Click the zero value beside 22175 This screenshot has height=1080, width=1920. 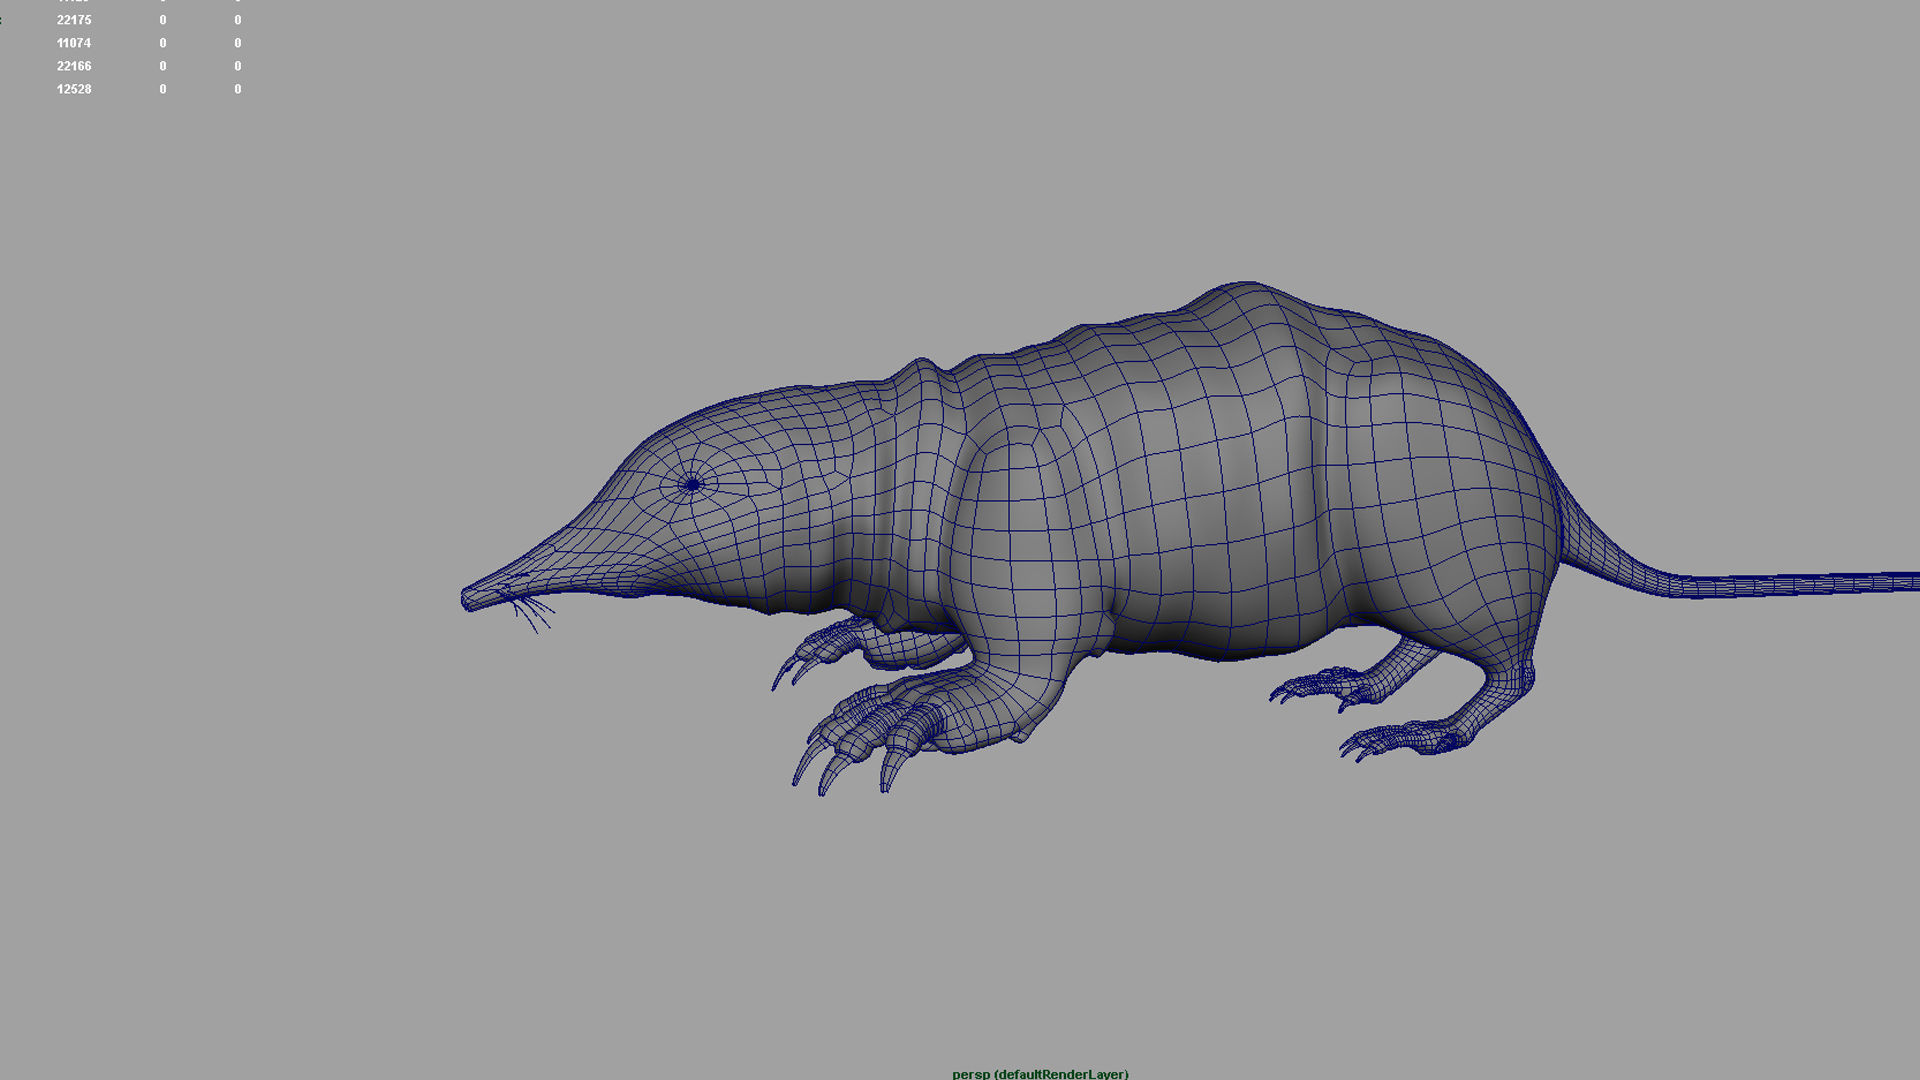(162, 19)
